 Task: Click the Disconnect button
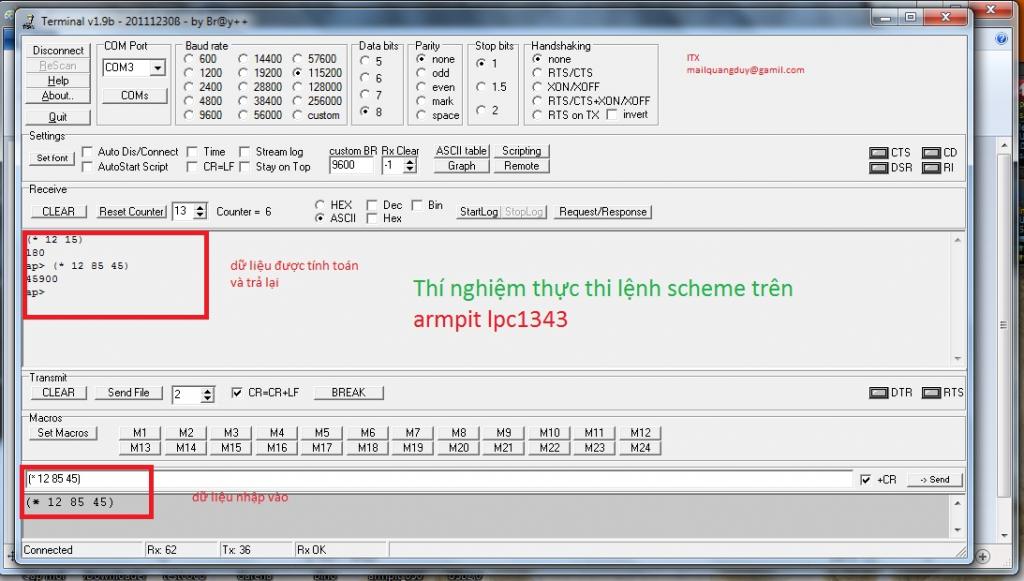58,50
